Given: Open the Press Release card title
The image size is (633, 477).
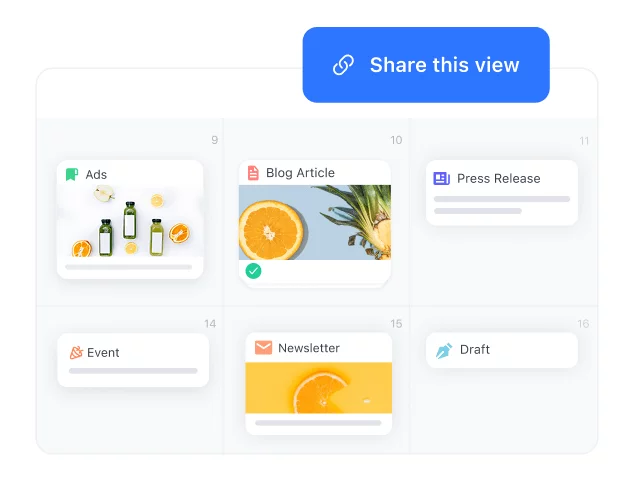Looking at the screenshot, I should tap(499, 178).
